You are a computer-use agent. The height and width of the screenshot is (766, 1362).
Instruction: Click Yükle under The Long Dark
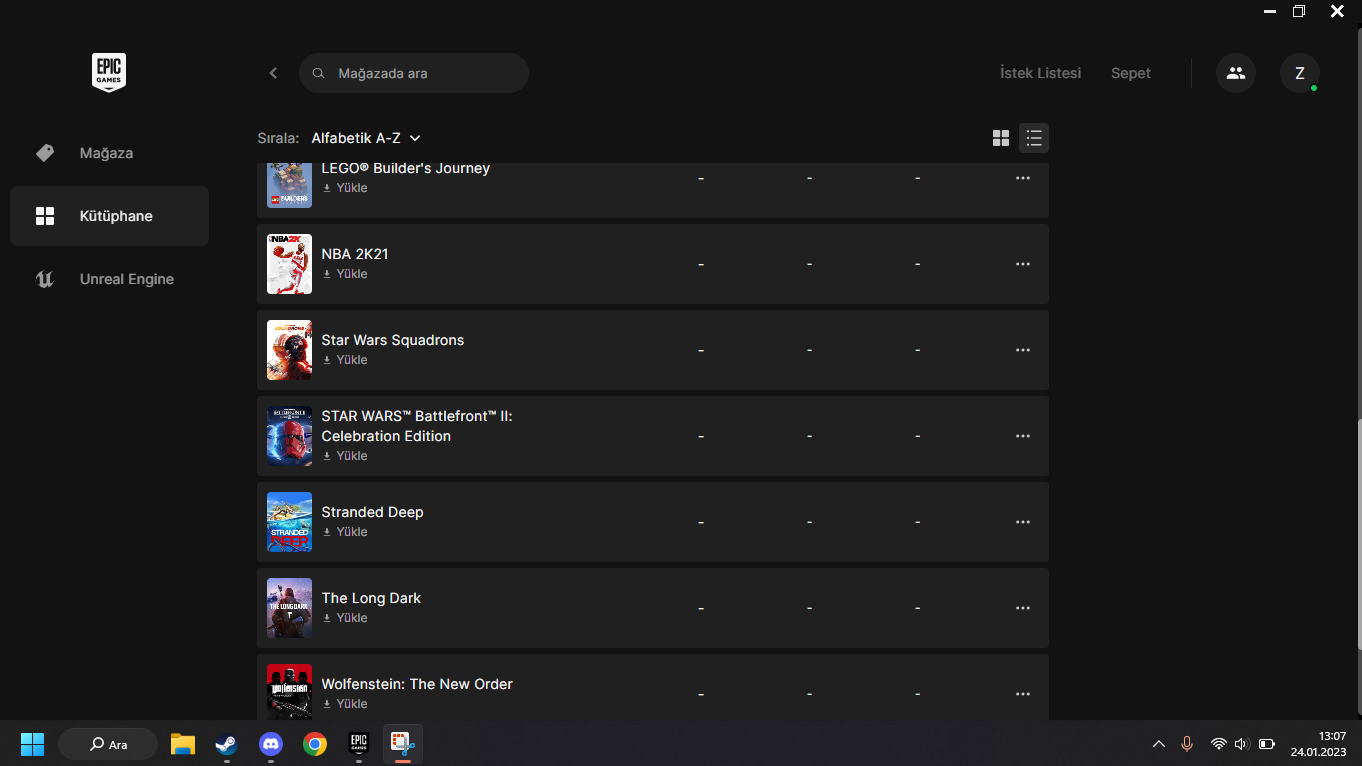pyautogui.click(x=345, y=618)
